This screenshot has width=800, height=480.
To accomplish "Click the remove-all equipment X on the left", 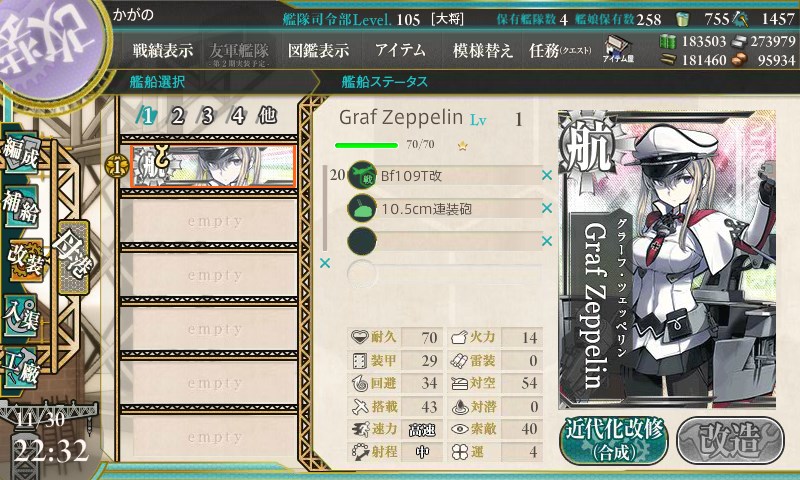I will tap(324, 263).
